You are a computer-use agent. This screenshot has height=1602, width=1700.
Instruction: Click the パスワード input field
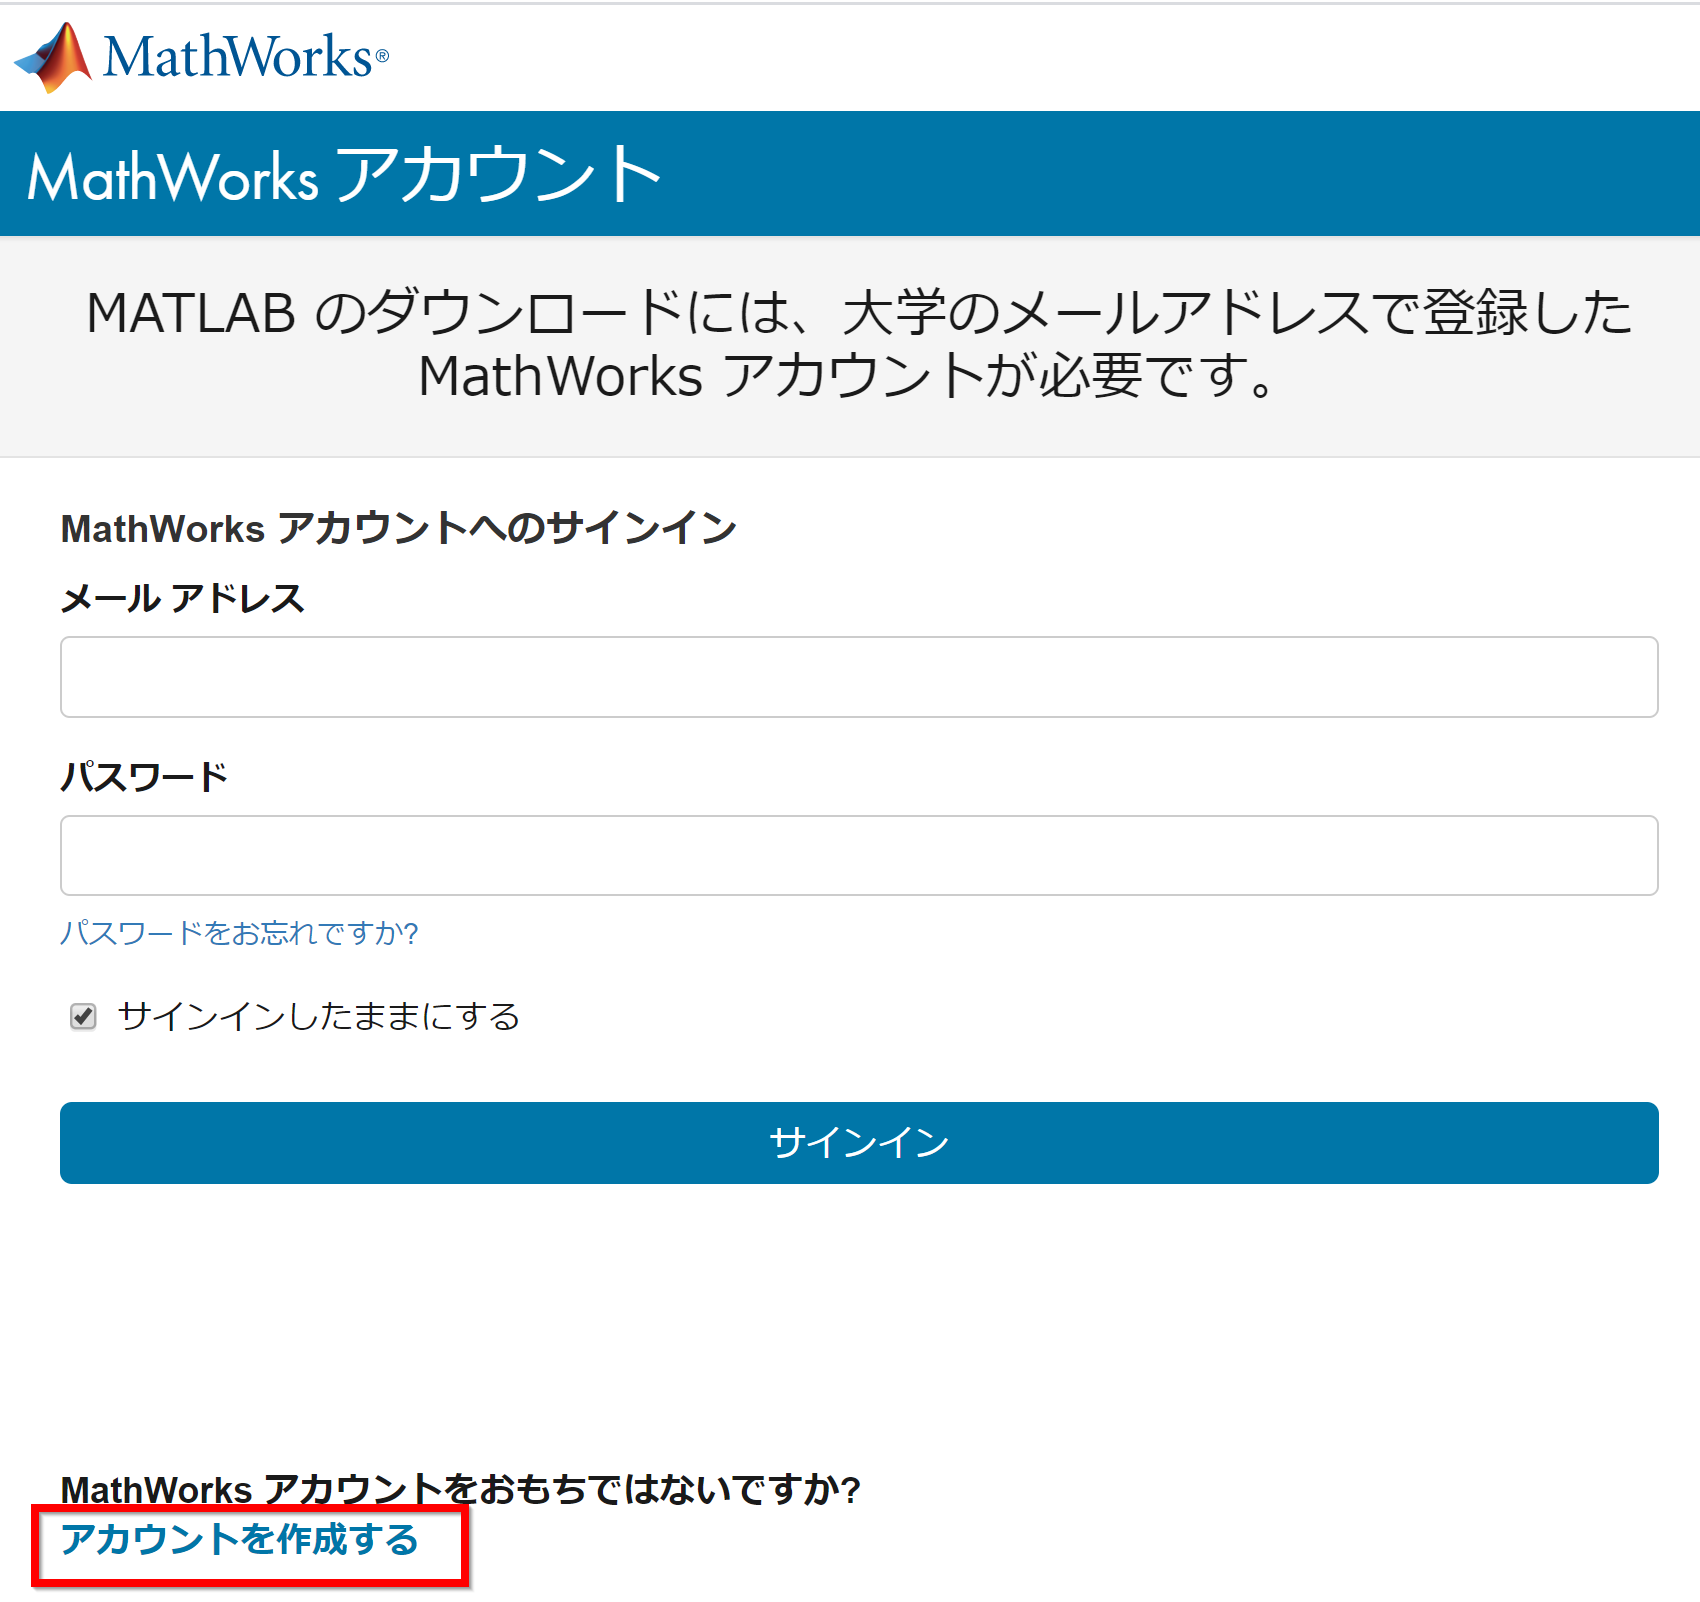859,856
